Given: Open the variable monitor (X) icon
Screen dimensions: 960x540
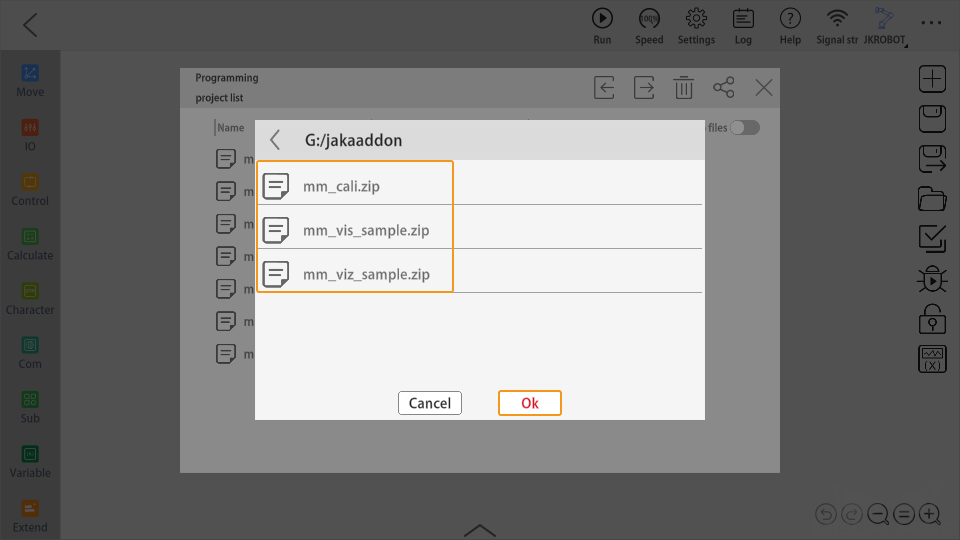Looking at the screenshot, I should [932, 359].
